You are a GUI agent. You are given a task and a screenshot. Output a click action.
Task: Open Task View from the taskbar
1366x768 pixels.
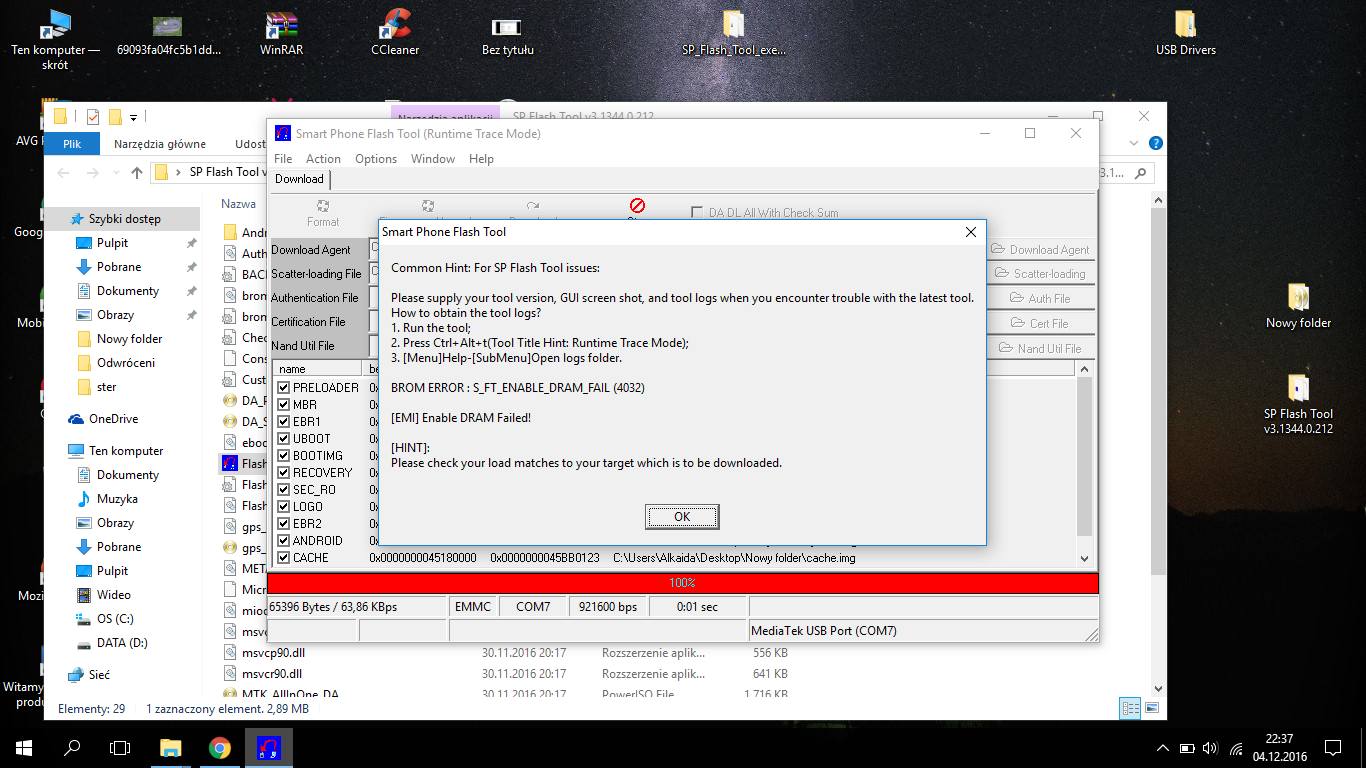point(120,747)
